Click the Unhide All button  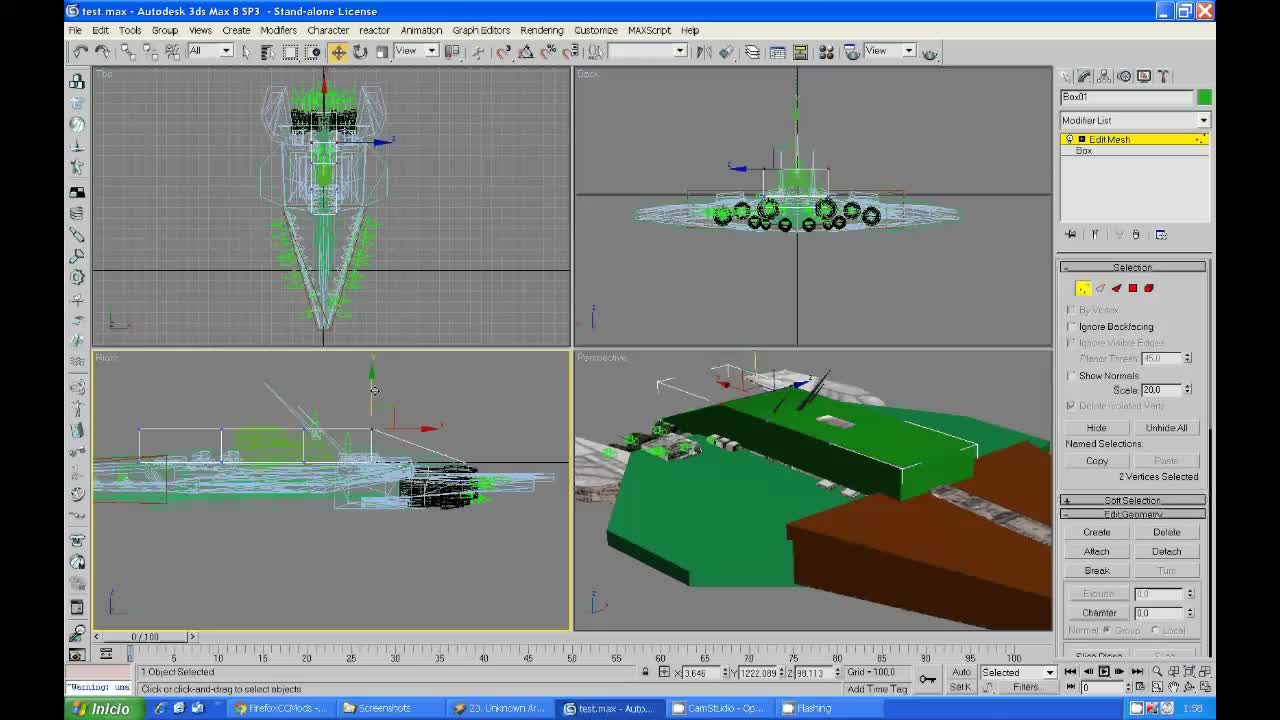pyautogui.click(x=1166, y=428)
